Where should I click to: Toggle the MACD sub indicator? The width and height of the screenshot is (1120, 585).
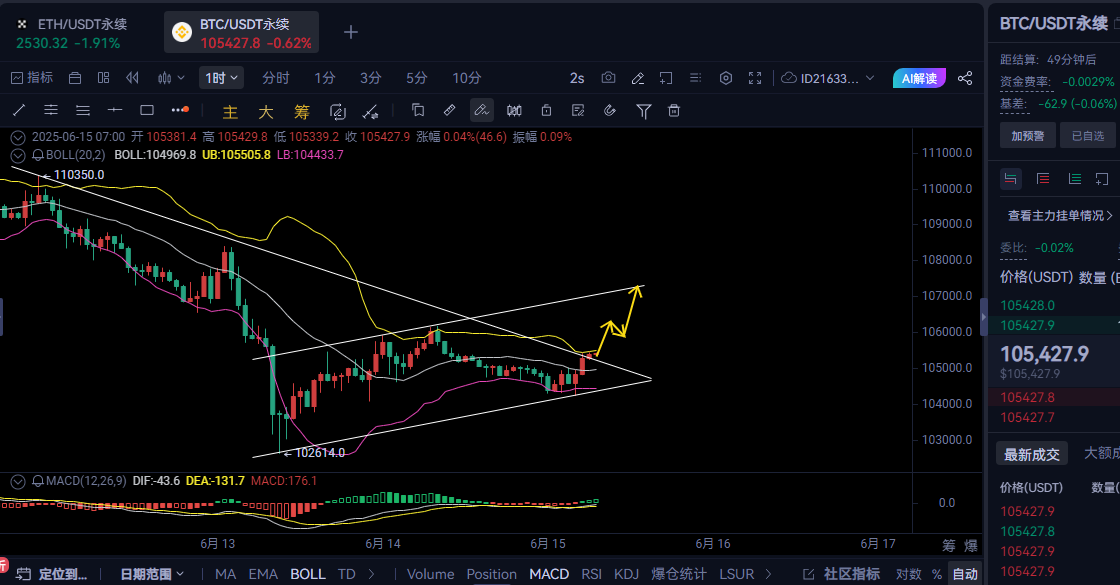tap(549, 574)
